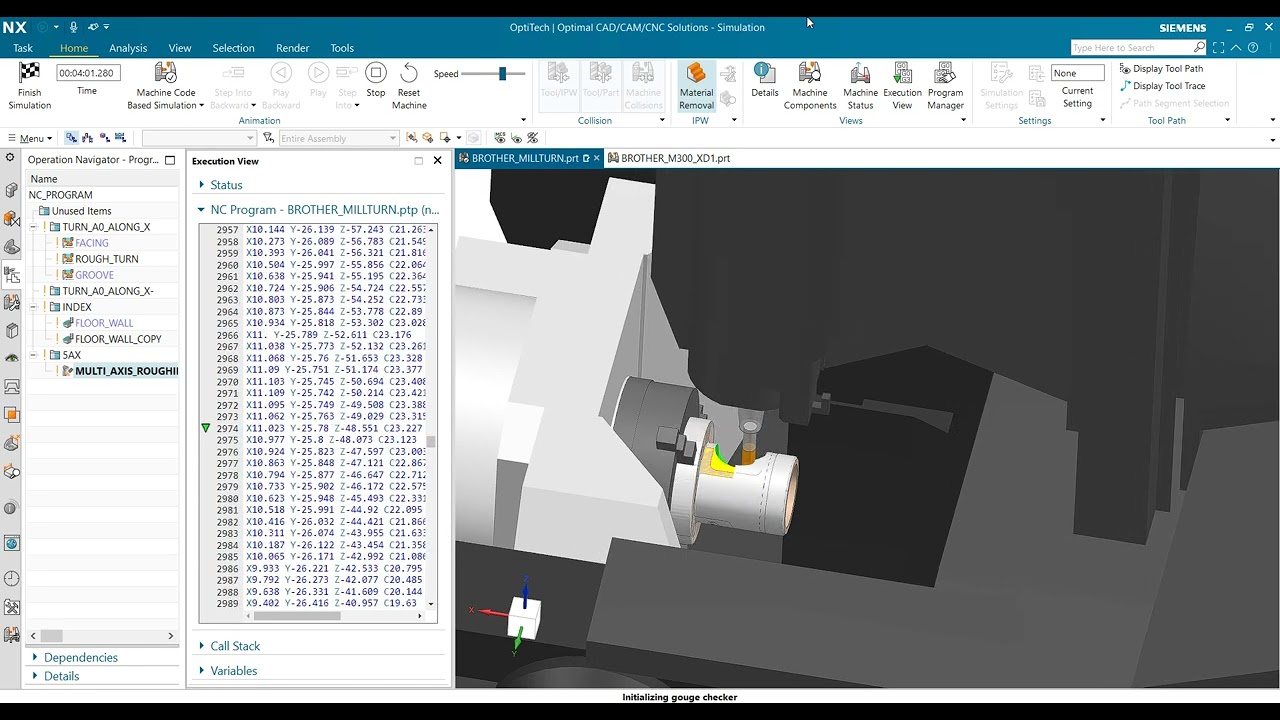
Task: Click the Machine Tool View icon
Action: pyautogui.click(x=88, y=138)
